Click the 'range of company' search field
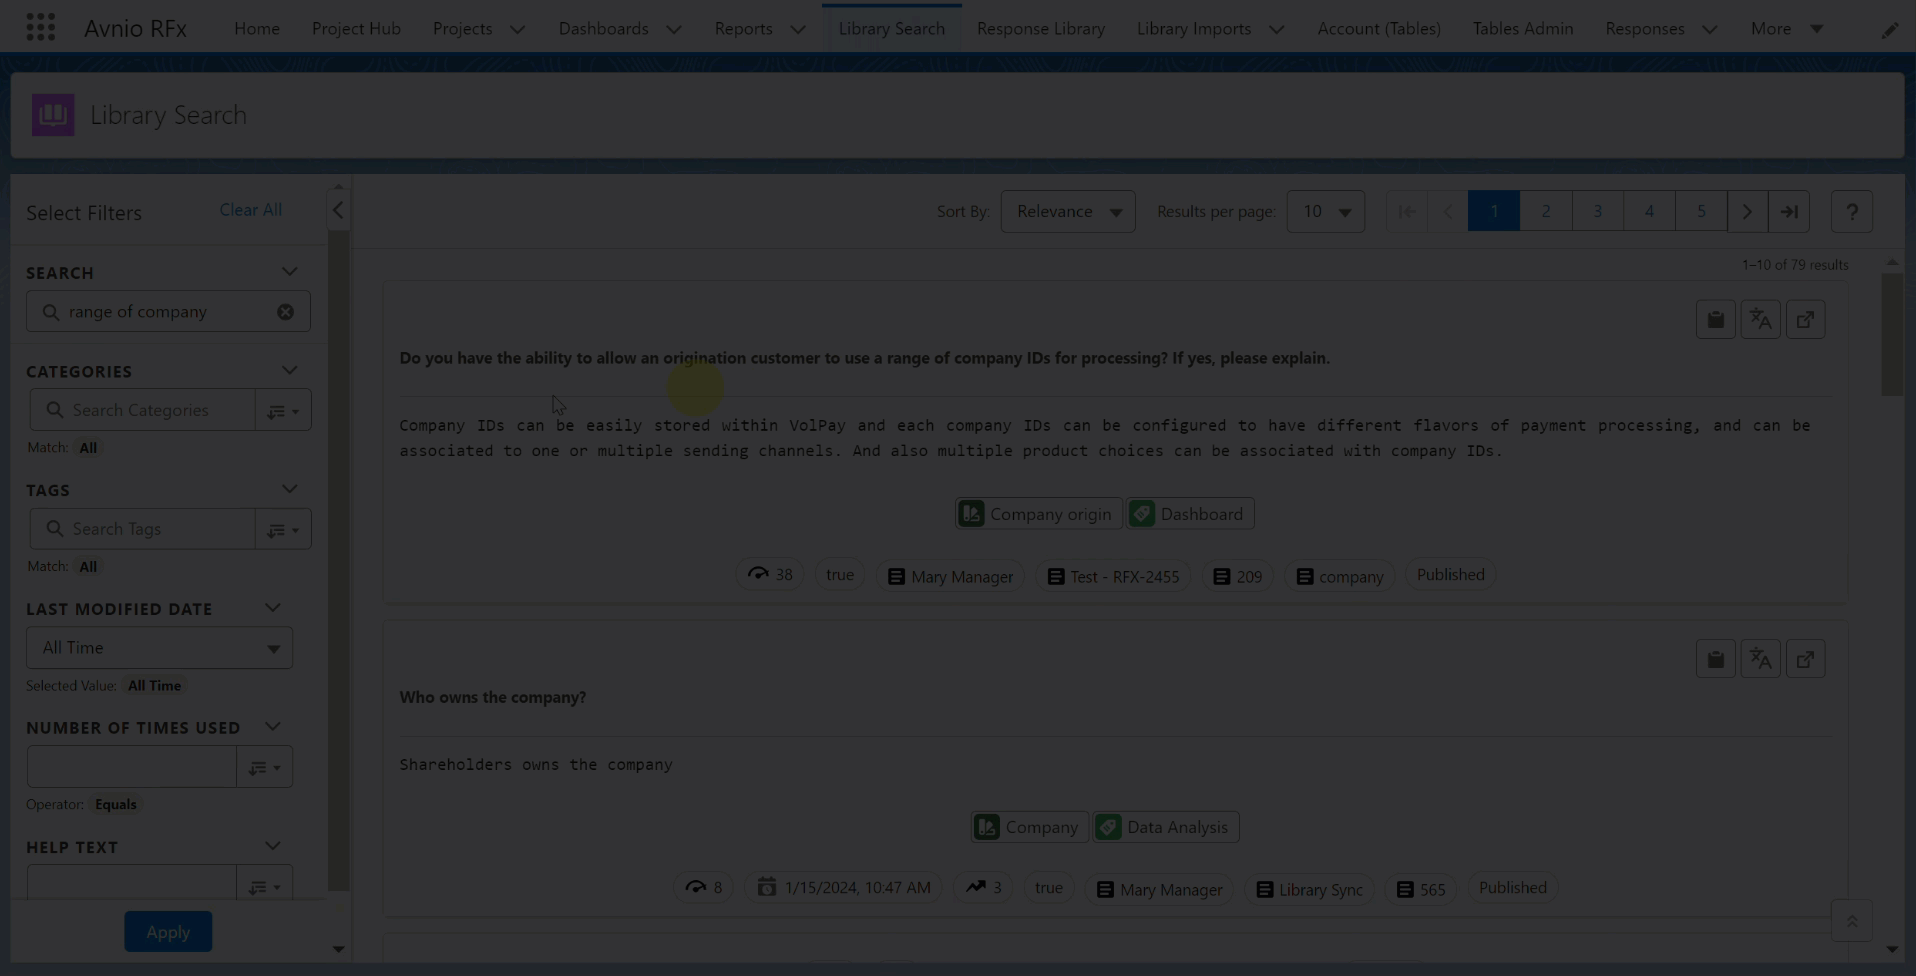Screen dimensions: 1916x976 tap(168, 312)
